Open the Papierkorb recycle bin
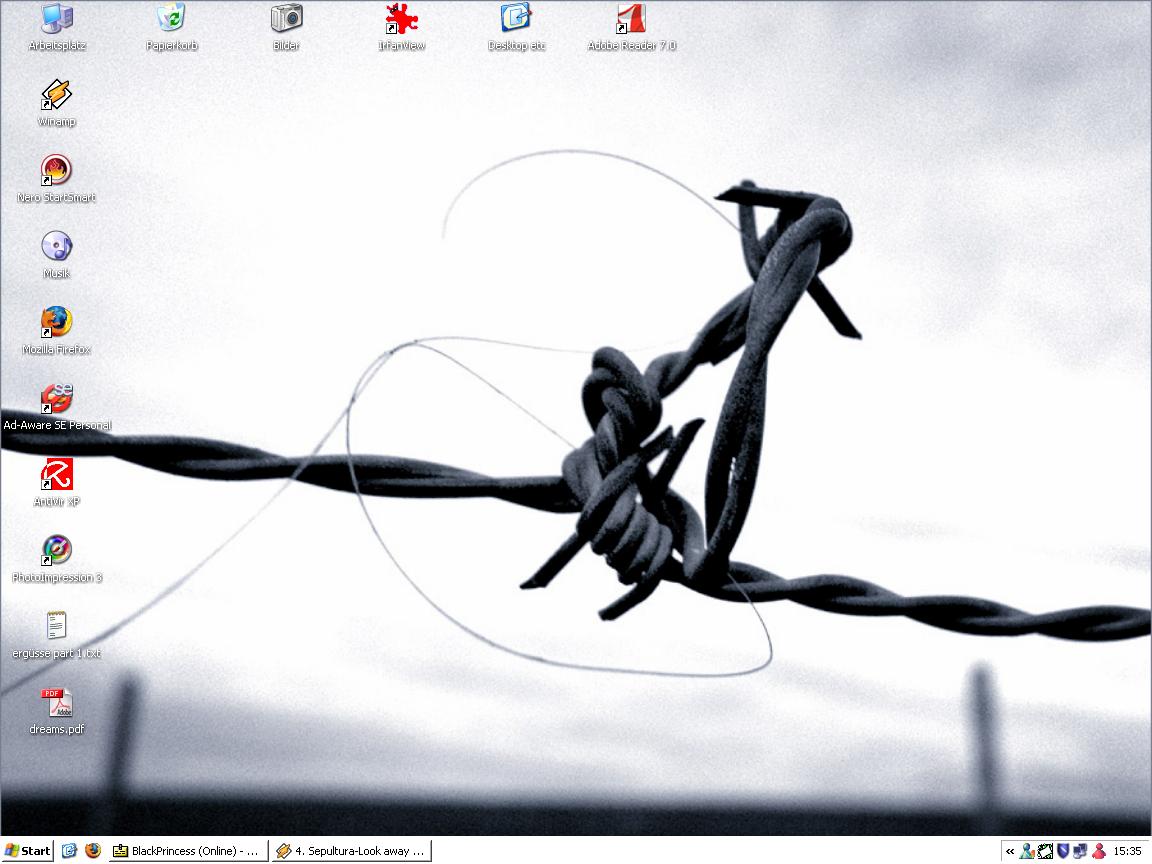Viewport: 1152px width, 864px height. [x=172, y=19]
